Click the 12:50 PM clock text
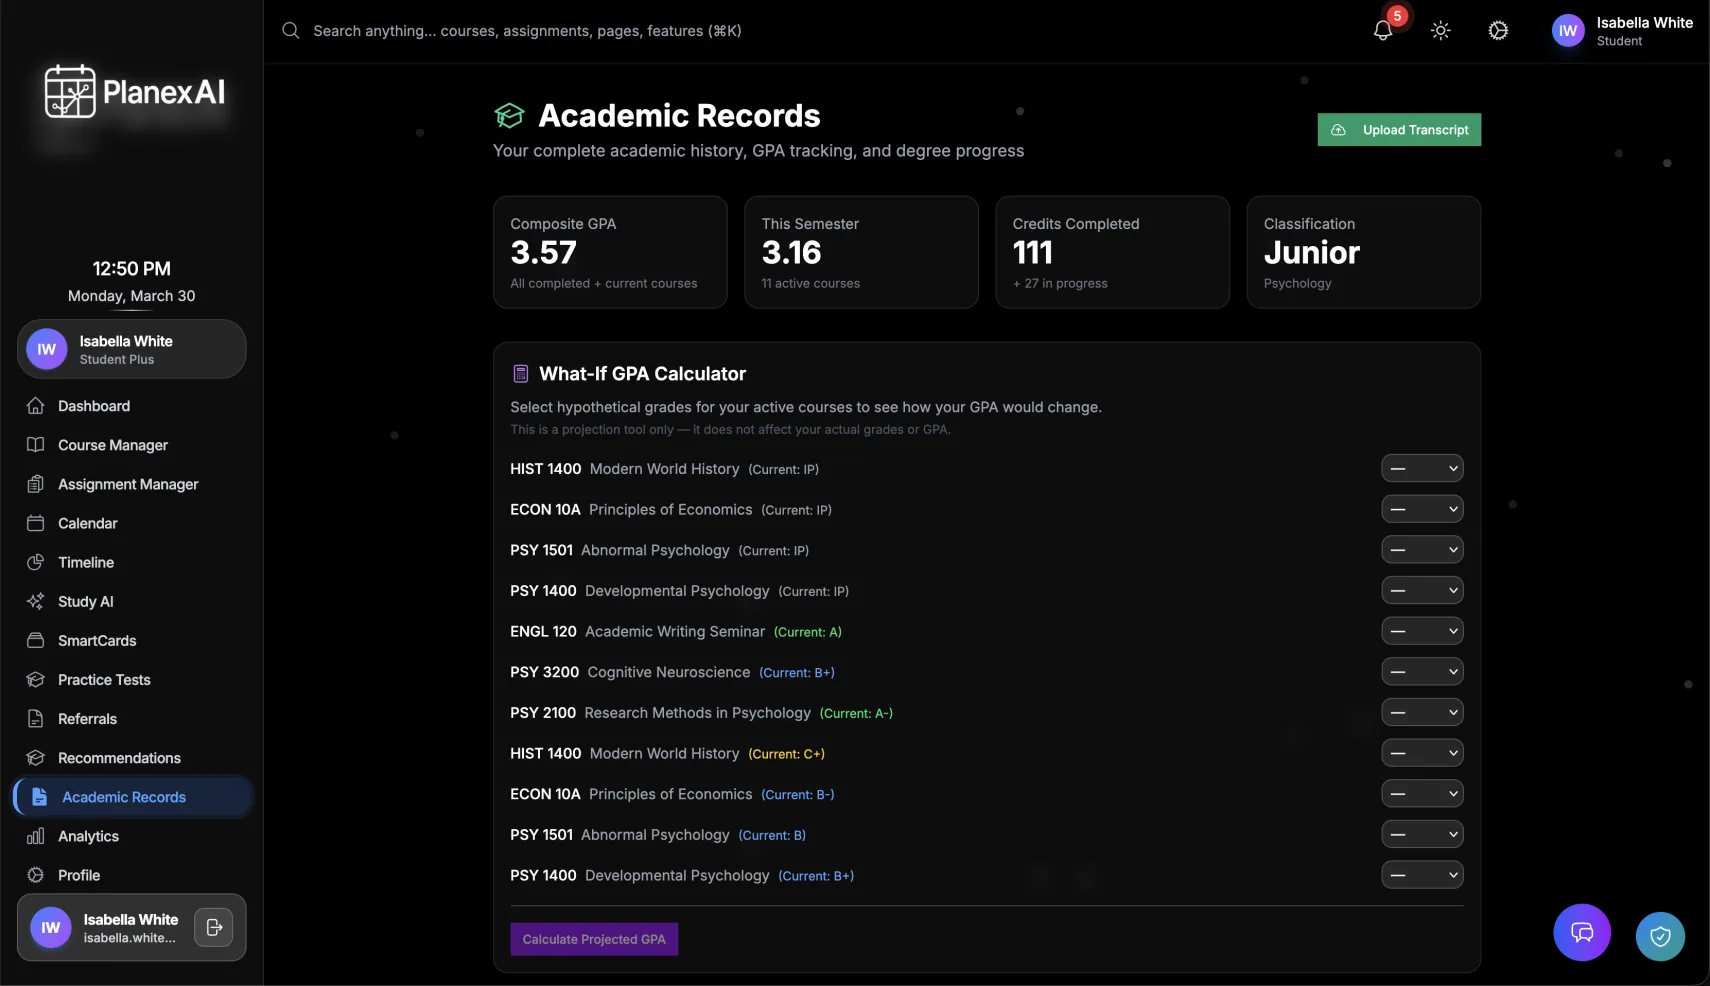This screenshot has width=1710, height=986. click(x=132, y=268)
